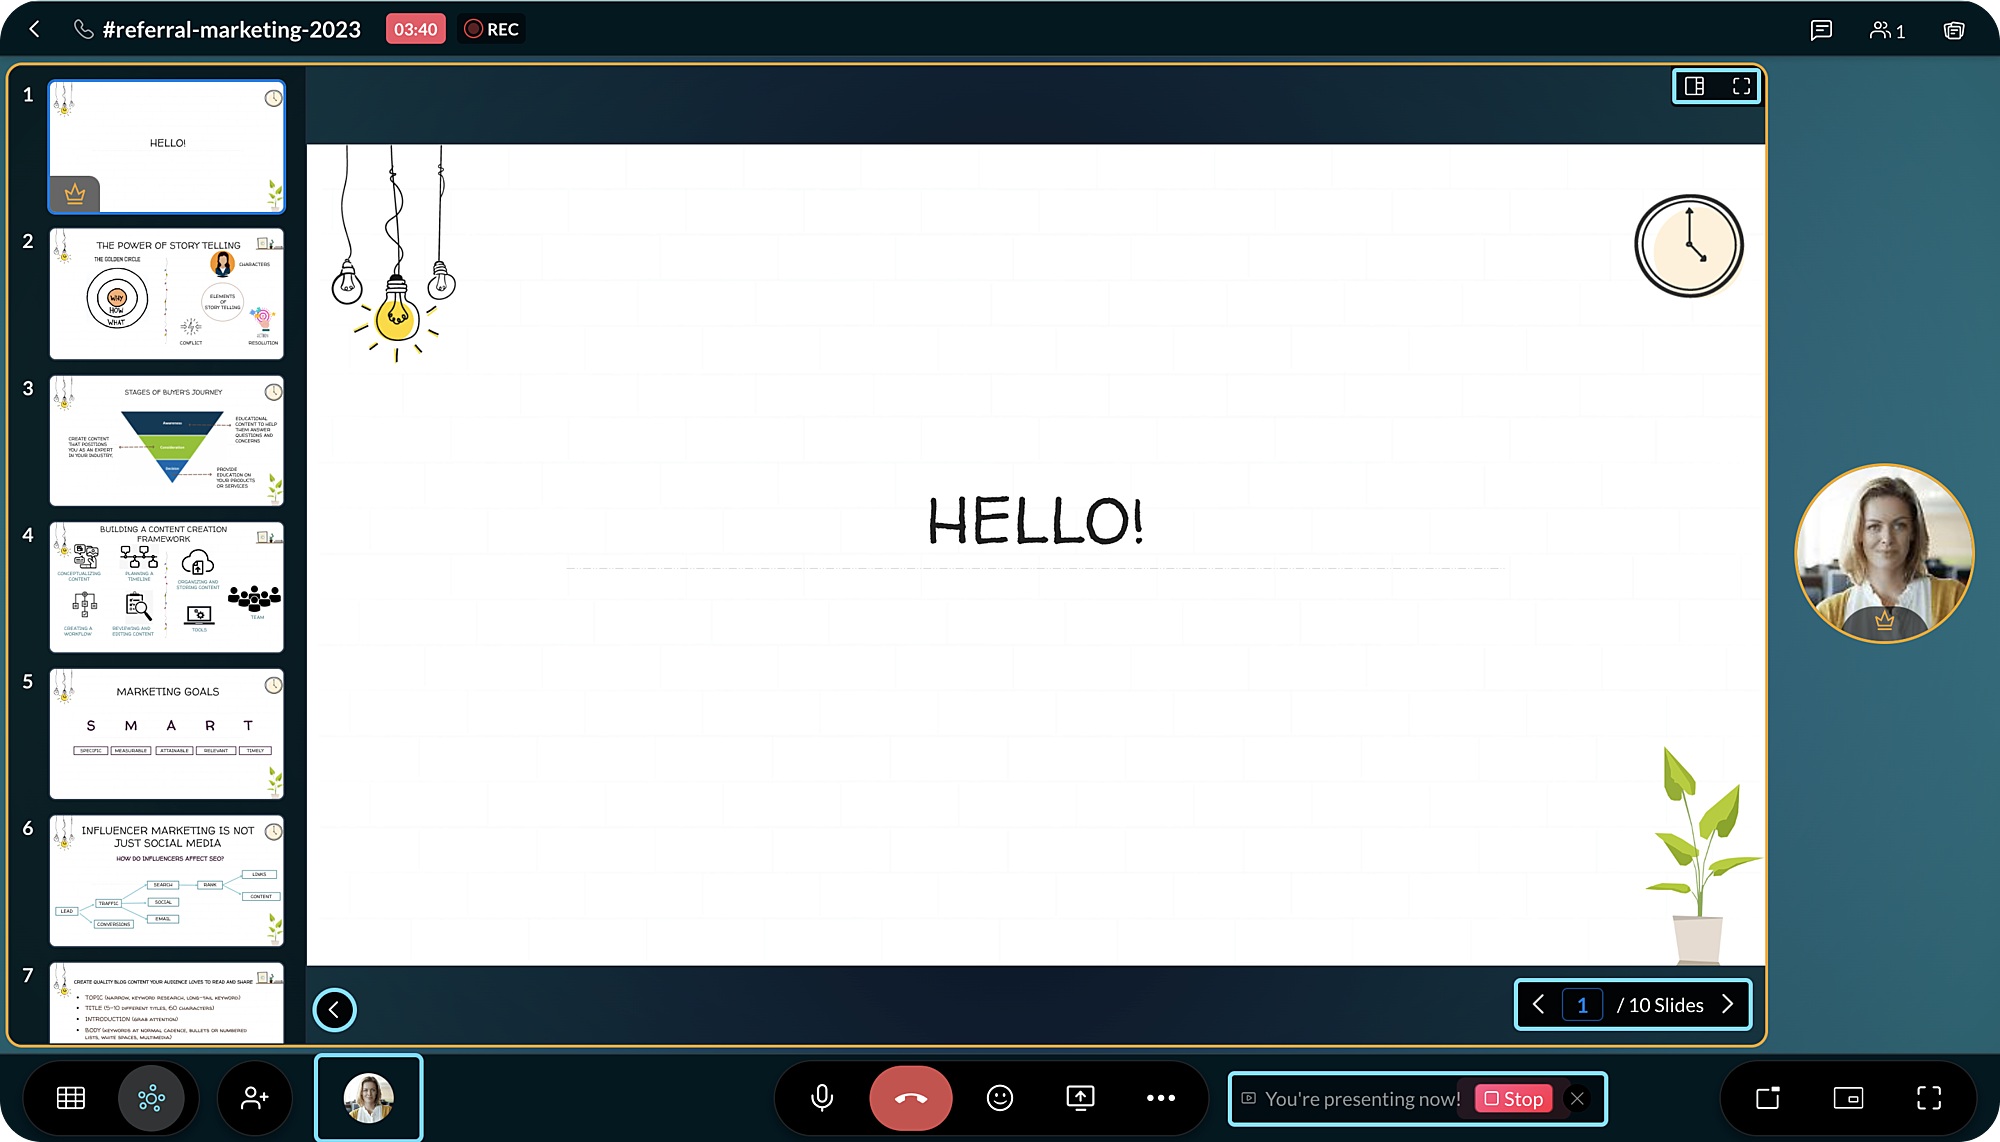The width and height of the screenshot is (2000, 1142).
Task: Toggle the slide side panel layout
Action: (x=1694, y=86)
